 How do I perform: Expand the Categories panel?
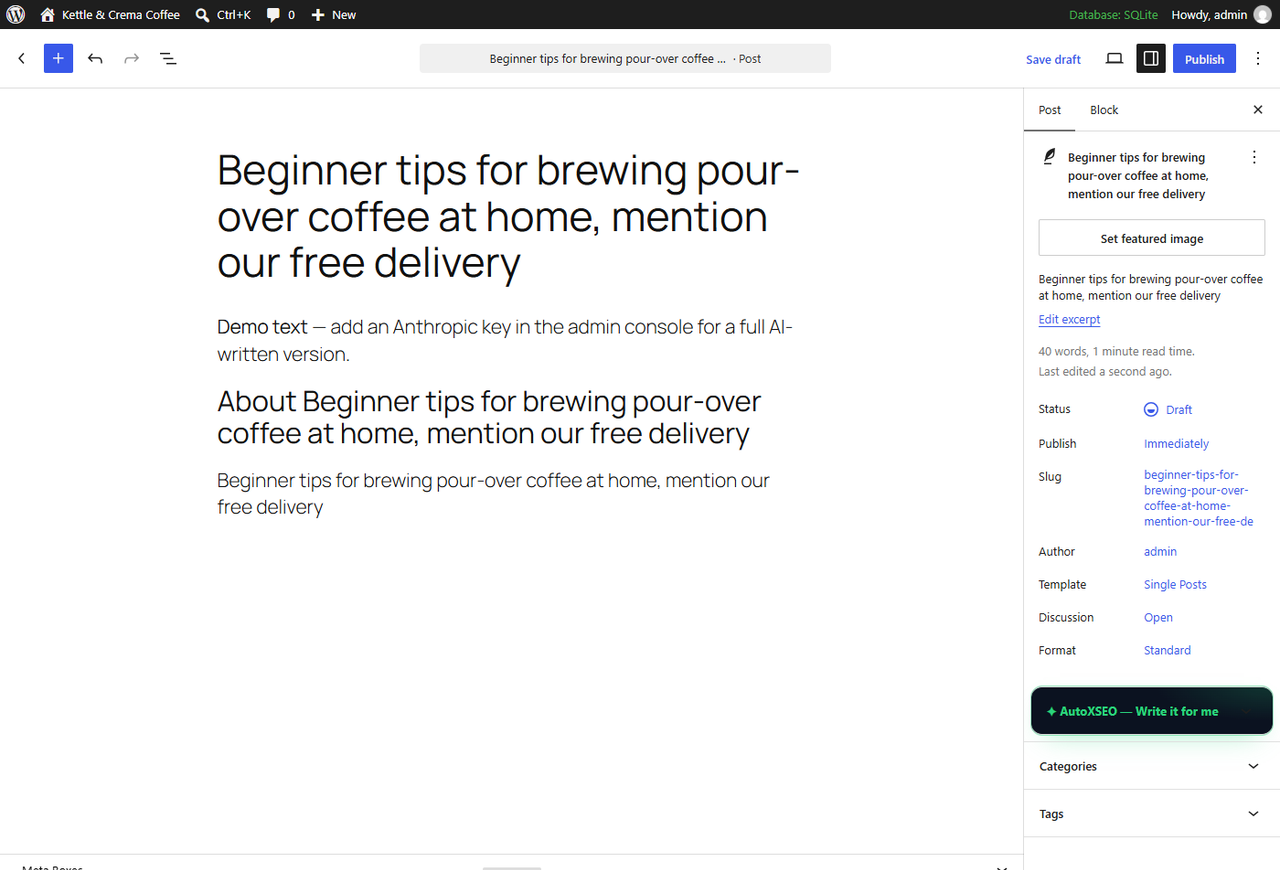1152,766
